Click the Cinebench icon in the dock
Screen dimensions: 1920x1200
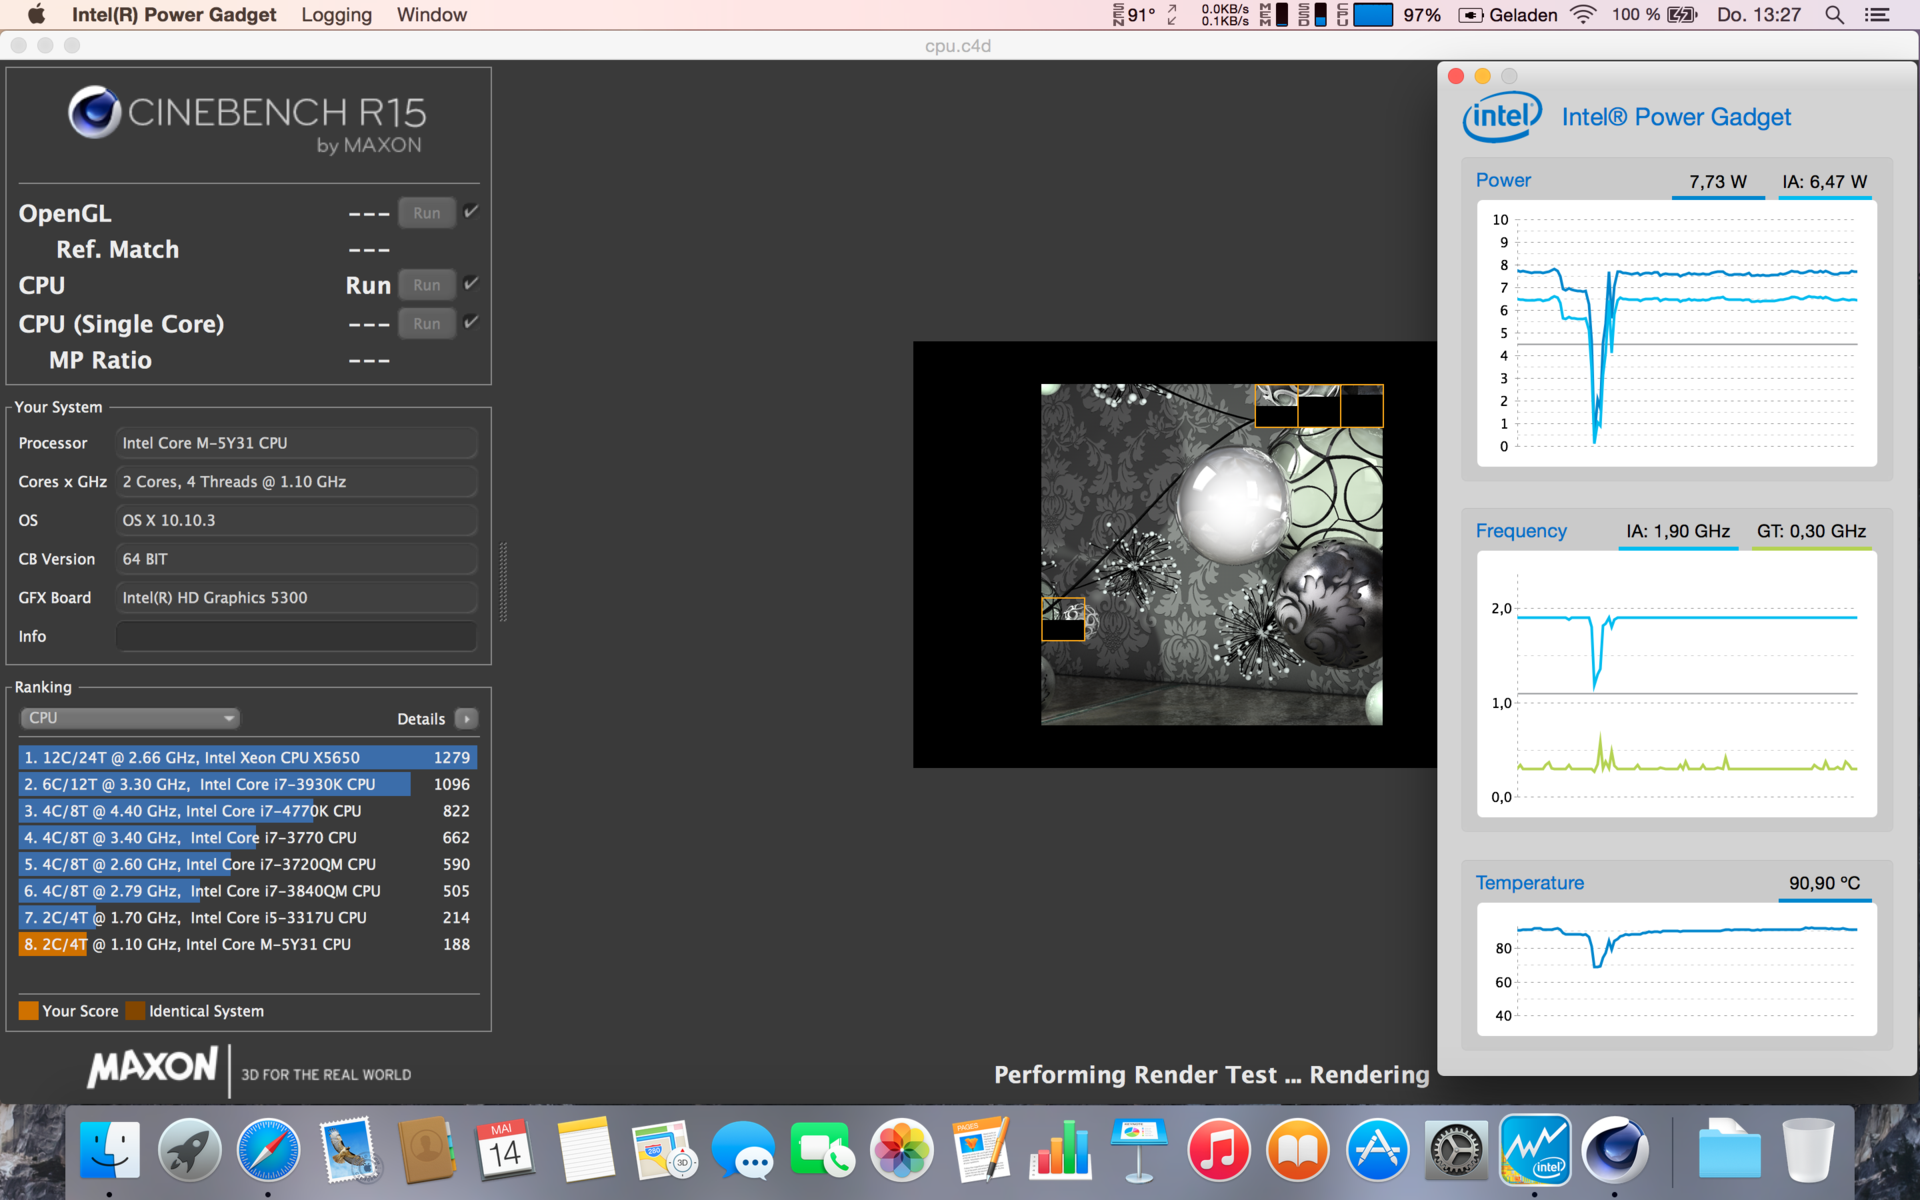pyautogui.click(x=1614, y=1150)
